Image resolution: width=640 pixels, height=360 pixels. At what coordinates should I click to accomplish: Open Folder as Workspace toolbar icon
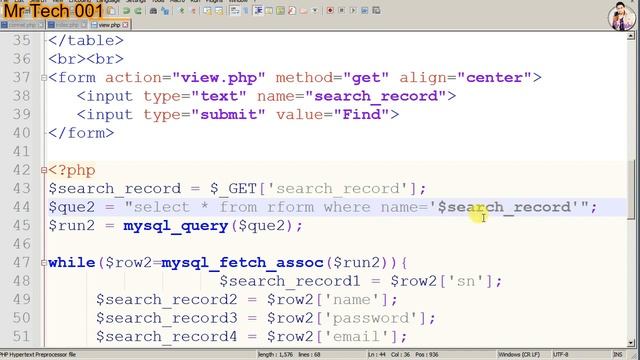coord(303,11)
